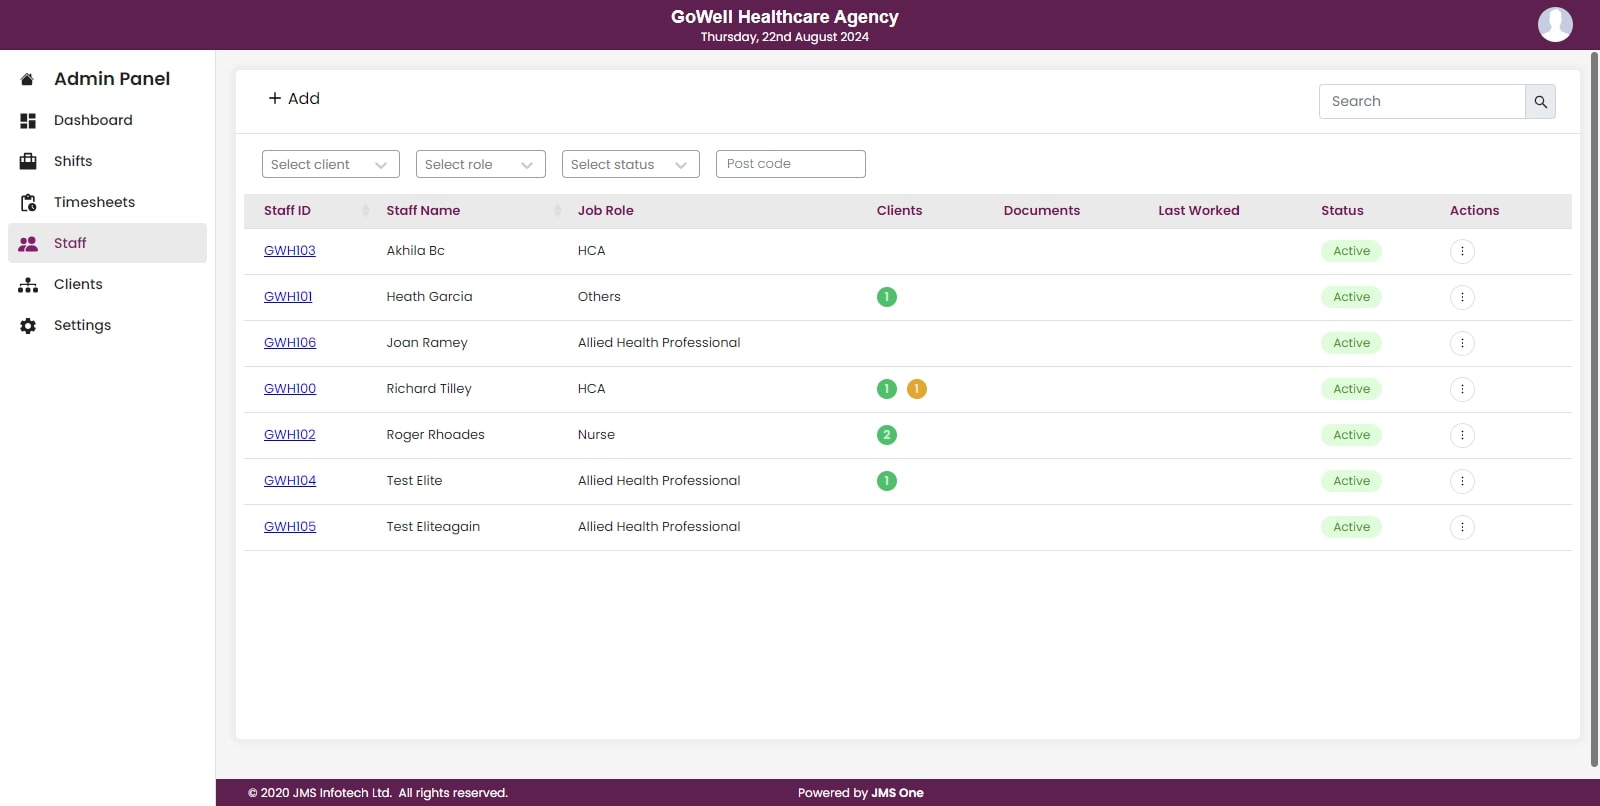Open staff record GWH106 link
1600x806 pixels.
pos(290,343)
